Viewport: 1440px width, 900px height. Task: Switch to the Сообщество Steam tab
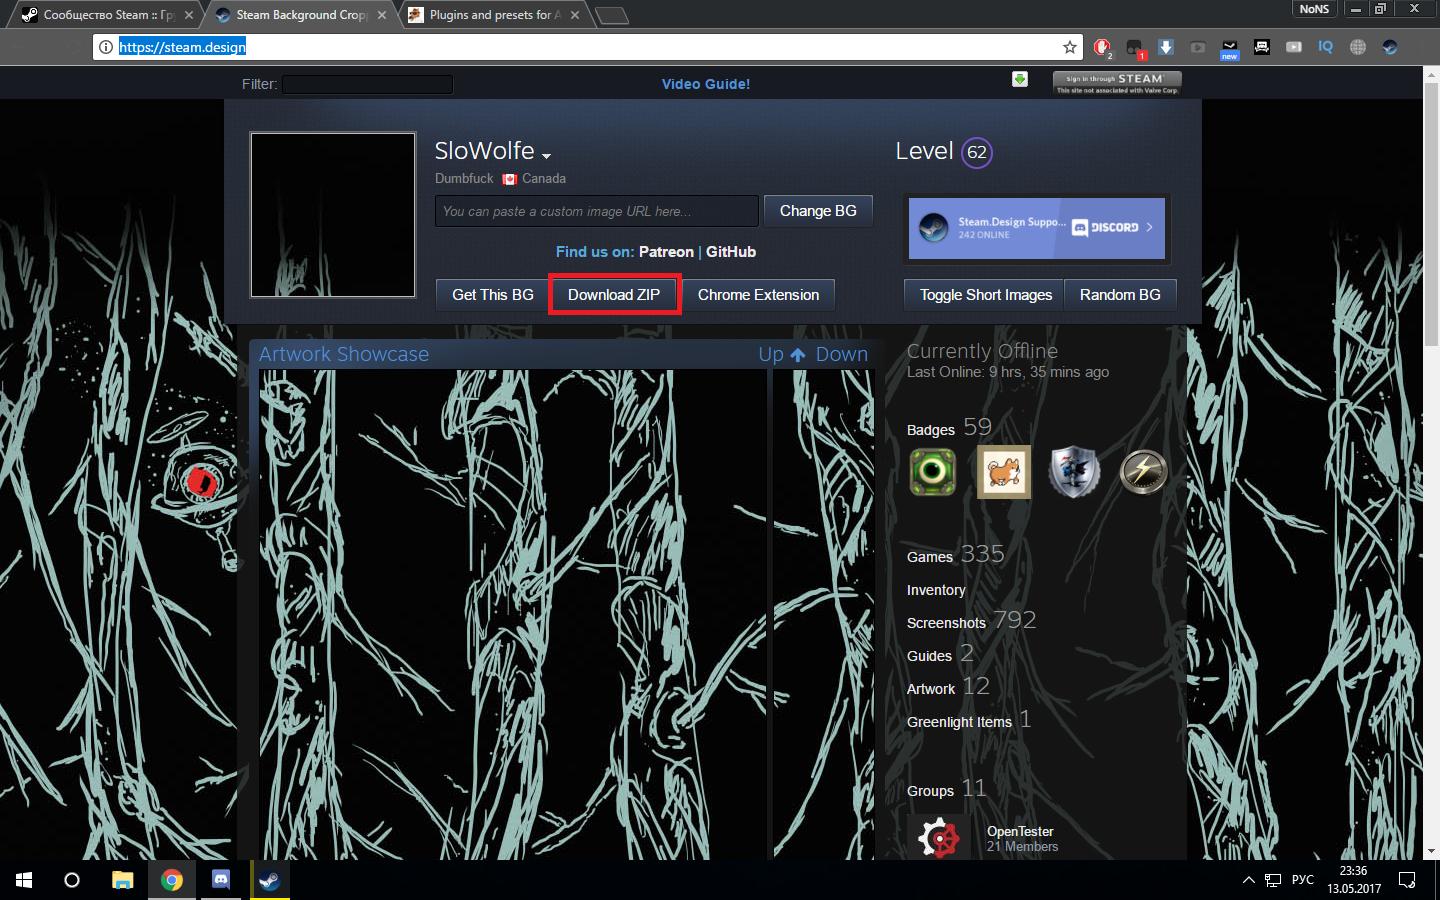100,15
